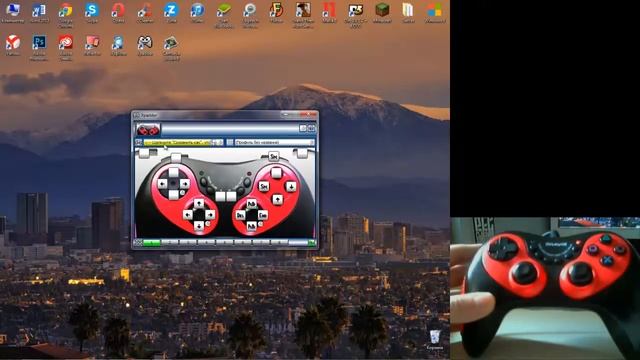Click the right center controller button box

point(231,196)
